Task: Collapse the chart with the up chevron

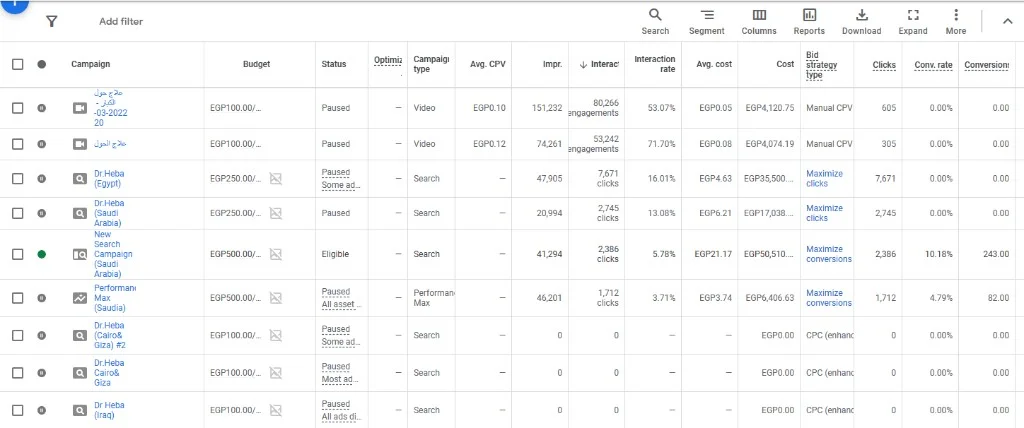Action: coord(1007,21)
